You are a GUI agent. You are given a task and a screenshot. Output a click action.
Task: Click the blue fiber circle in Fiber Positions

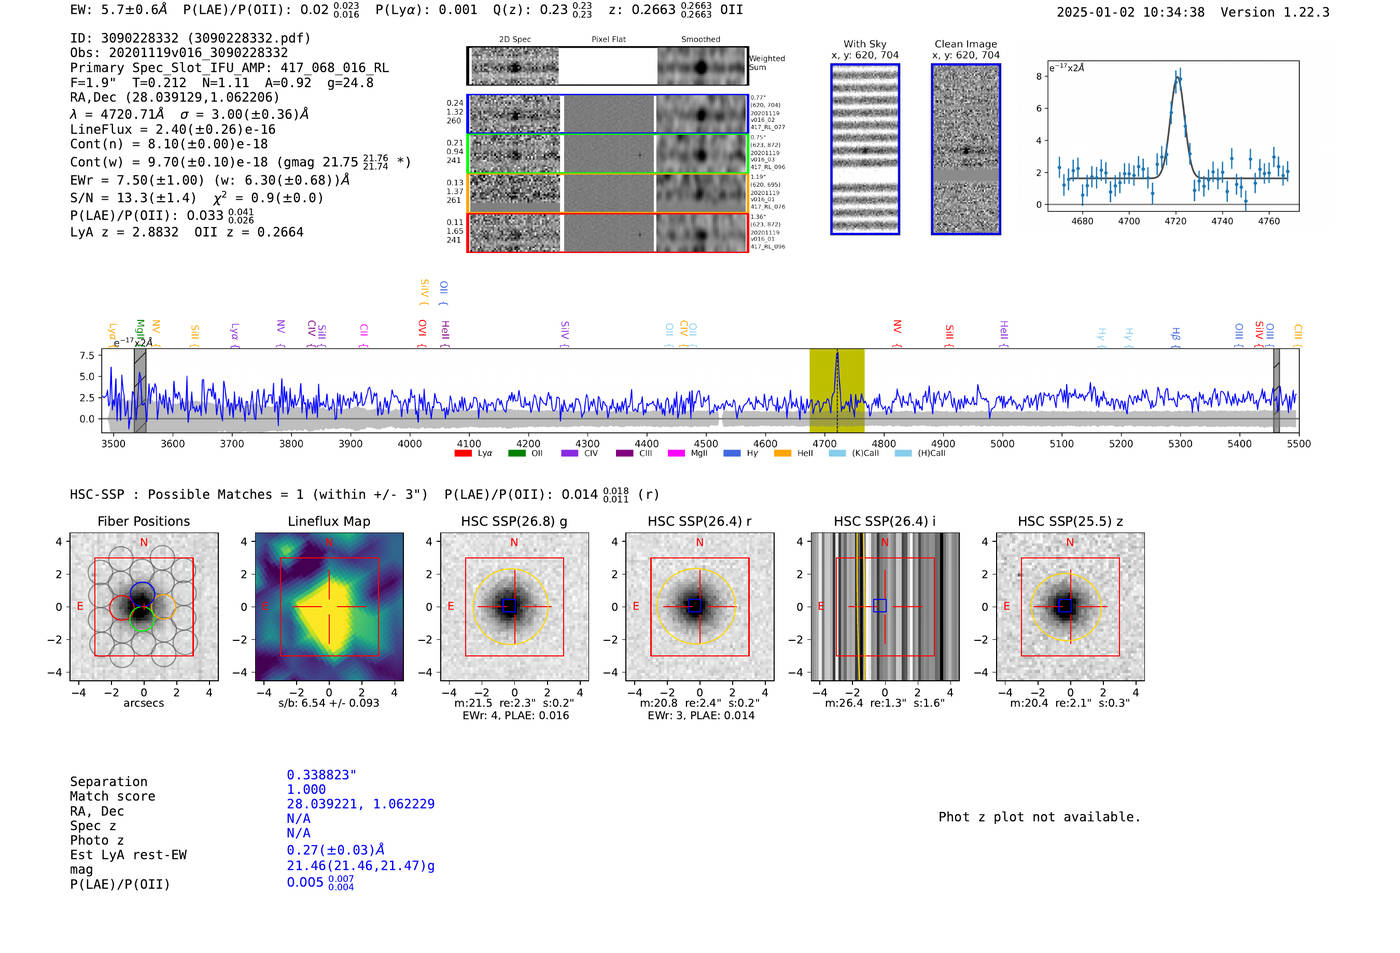click(142, 594)
